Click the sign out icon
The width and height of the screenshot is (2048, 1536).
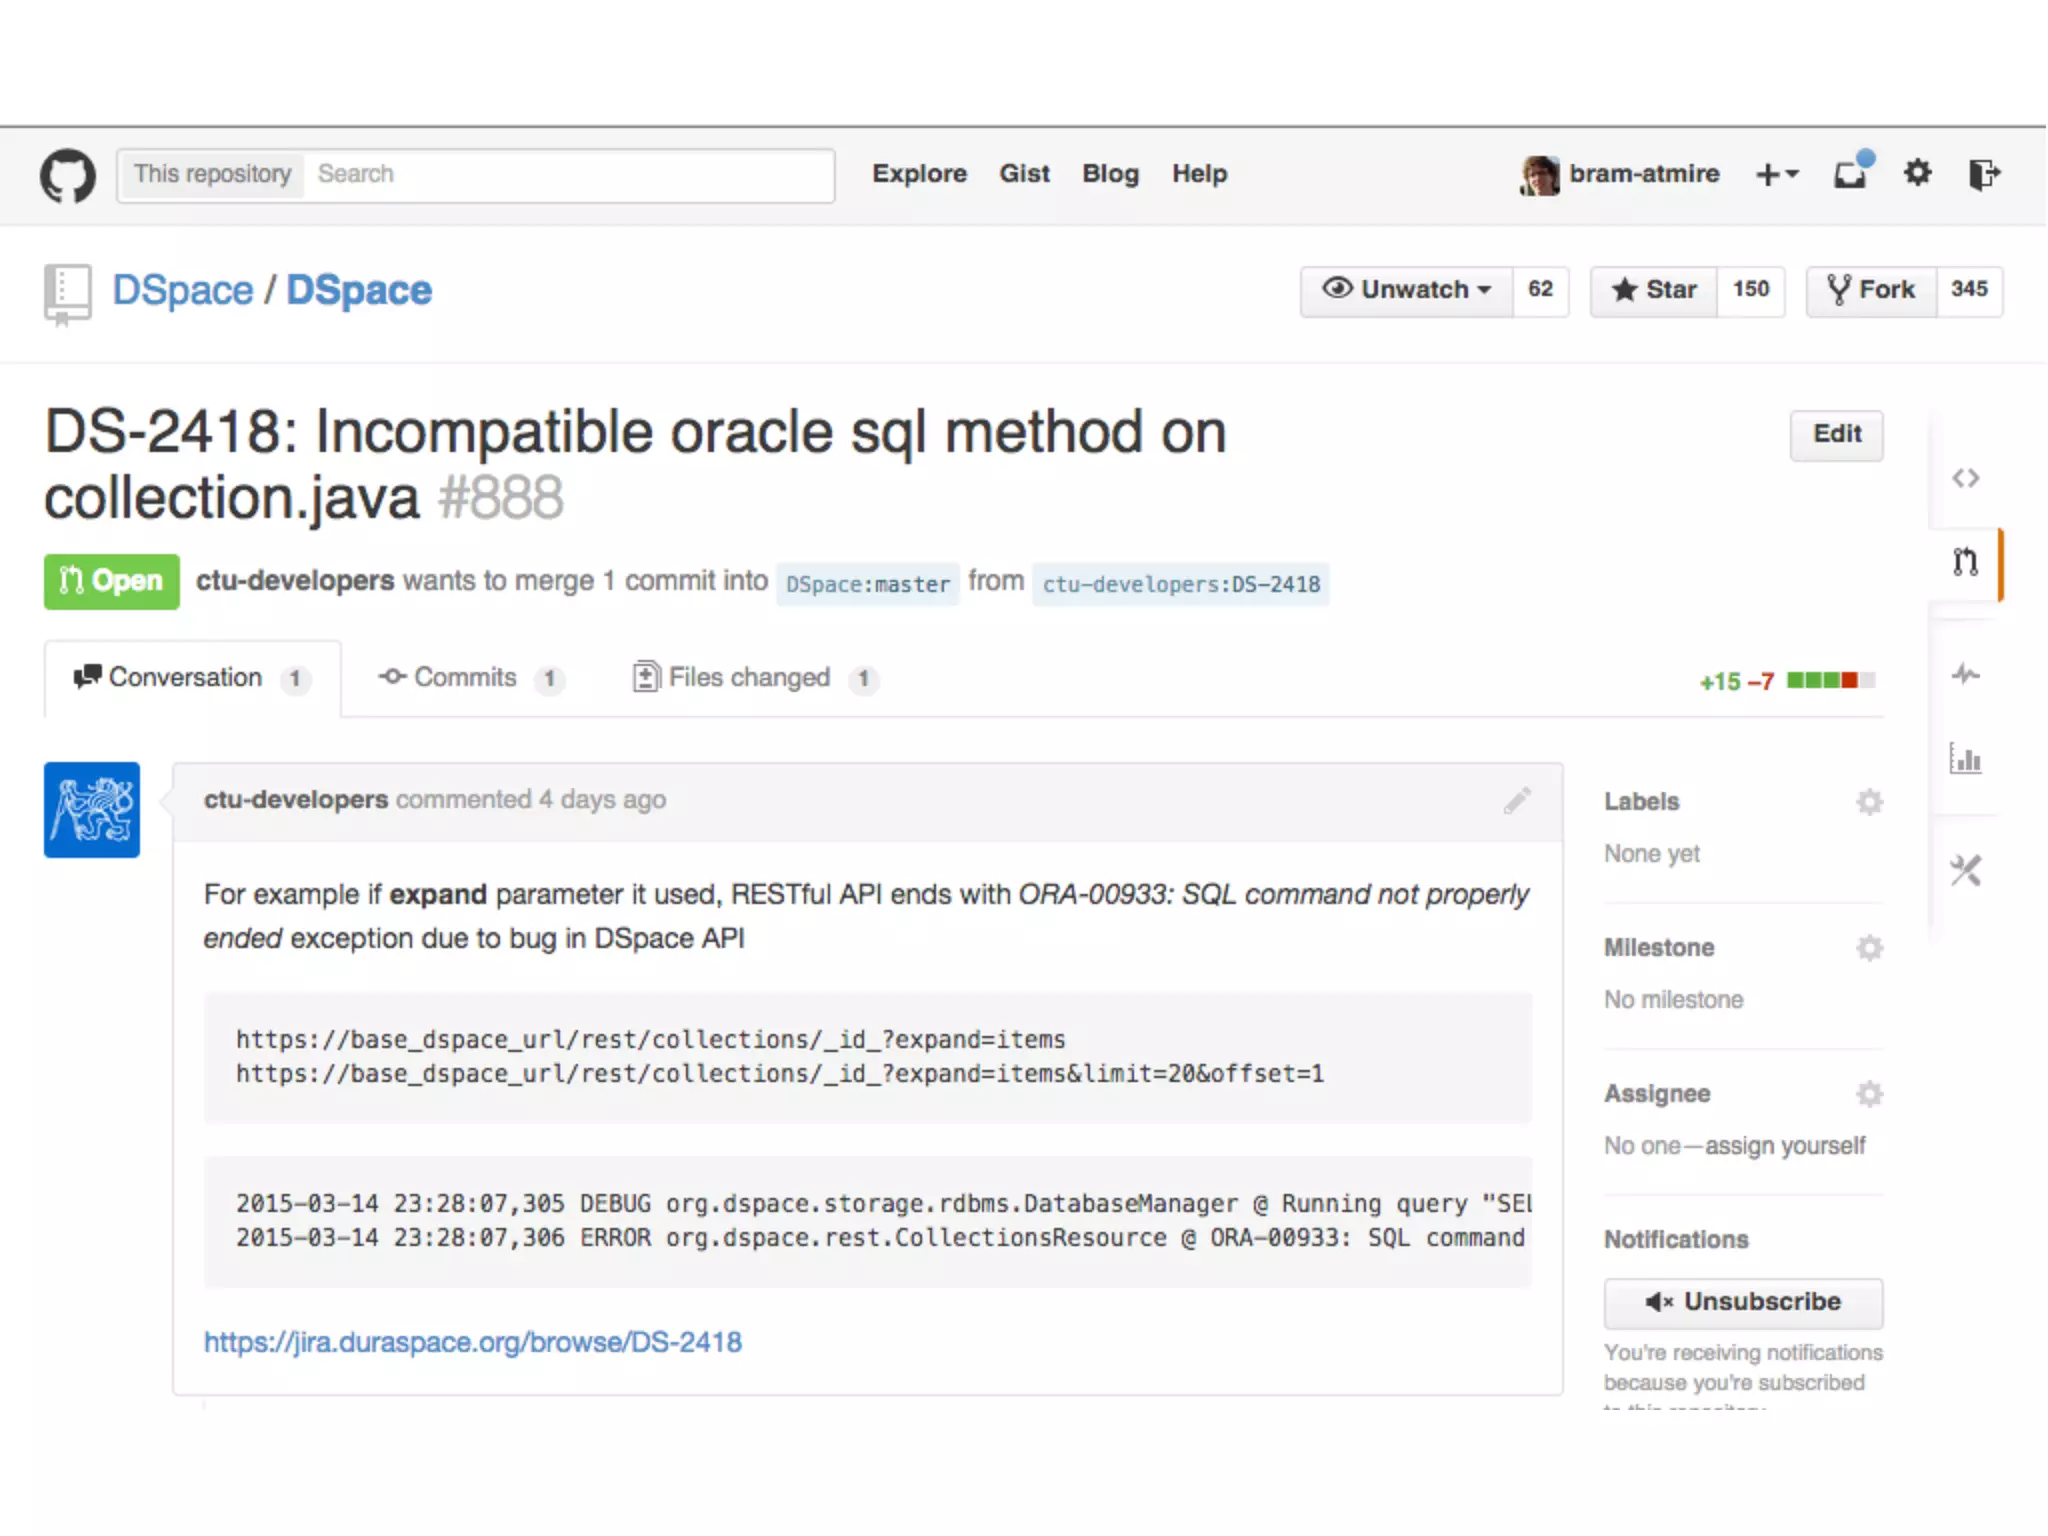coord(1983,174)
